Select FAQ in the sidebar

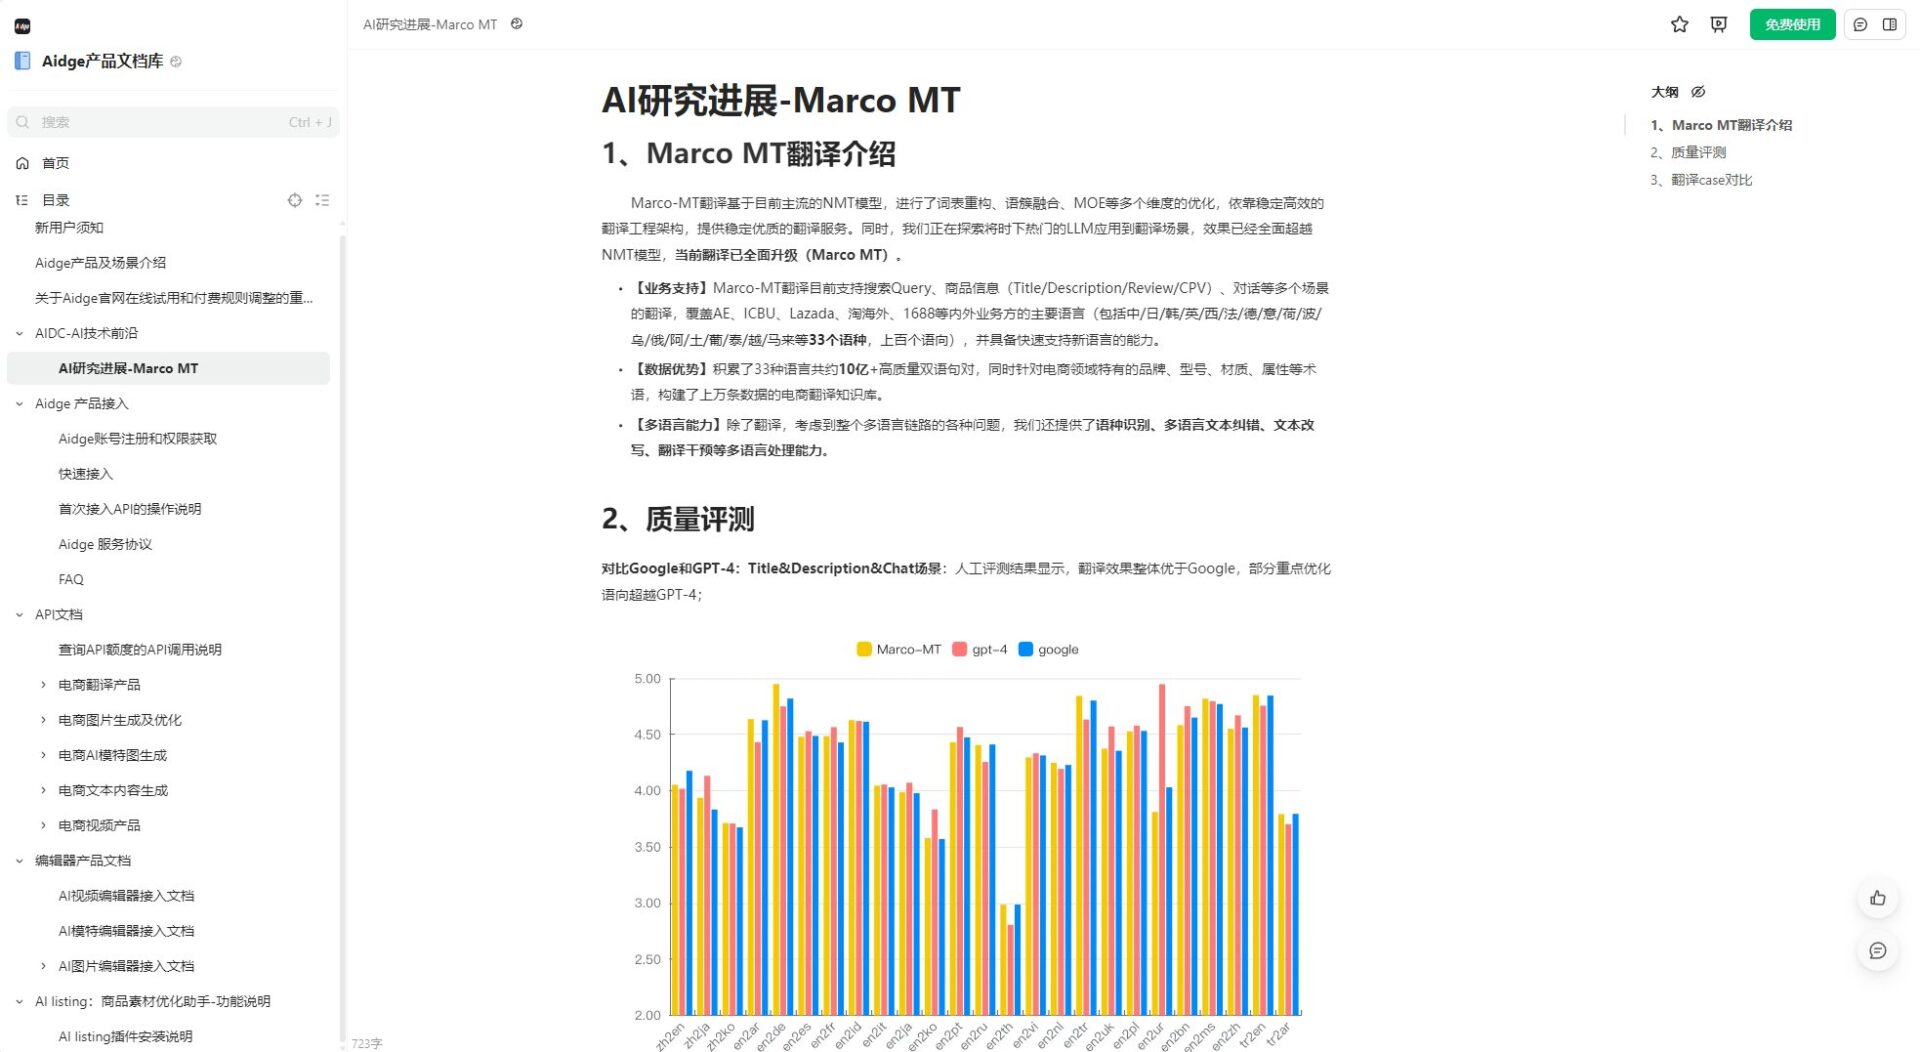click(70, 578)
